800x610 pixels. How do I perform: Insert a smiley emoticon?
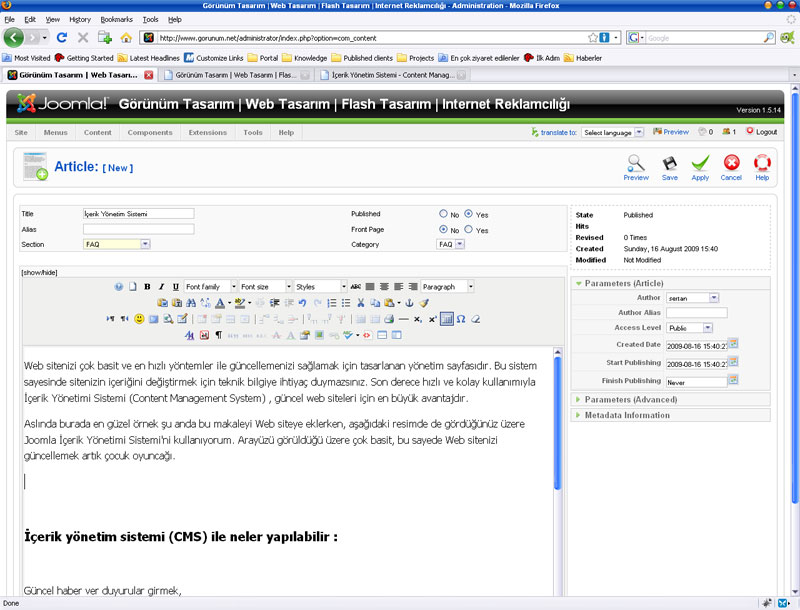point(139,319)
